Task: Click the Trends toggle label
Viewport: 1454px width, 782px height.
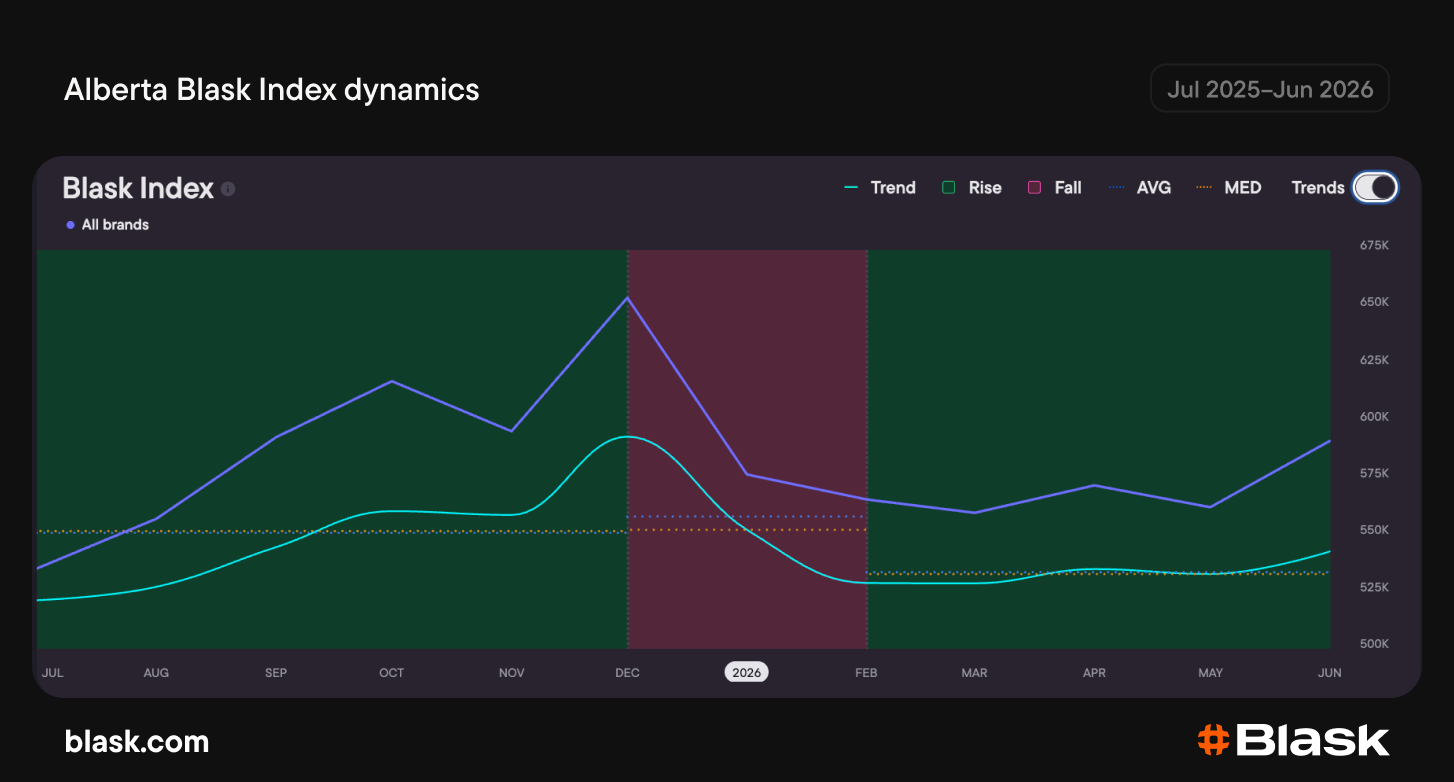Action: (x=1318, y=188)
